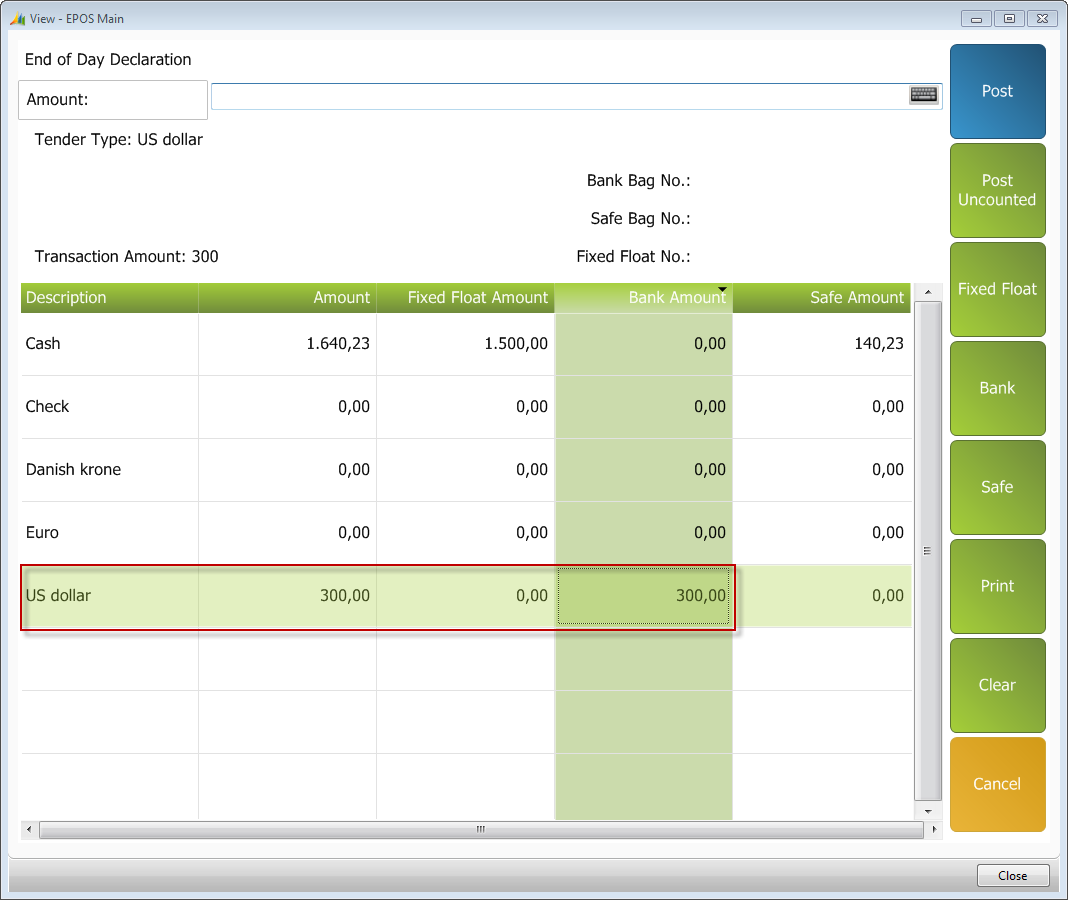The height and width of the screenshot is (900, 1068).
Task: Select the Cash tender row
Action: (109, 344)
